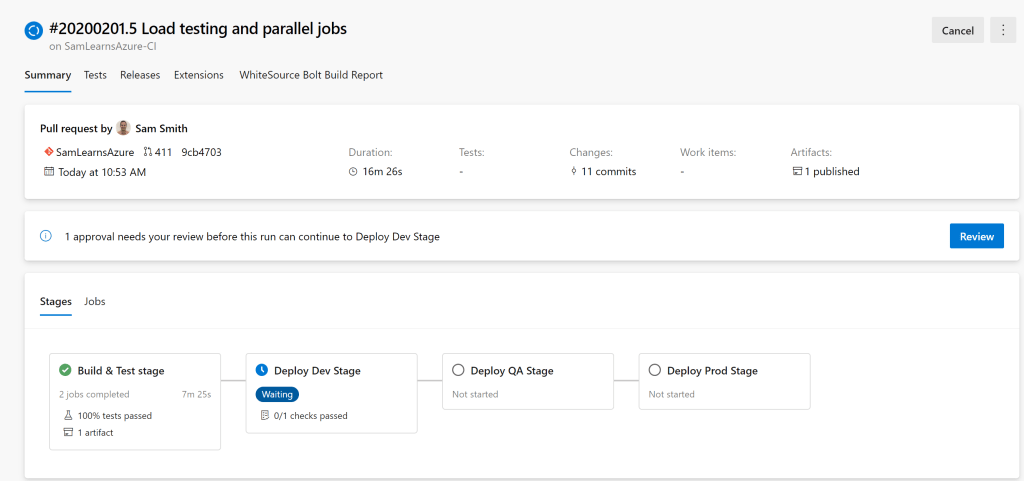Cancel the pipeline run
The image size is (1024, 481).
(x=957, y=30)
